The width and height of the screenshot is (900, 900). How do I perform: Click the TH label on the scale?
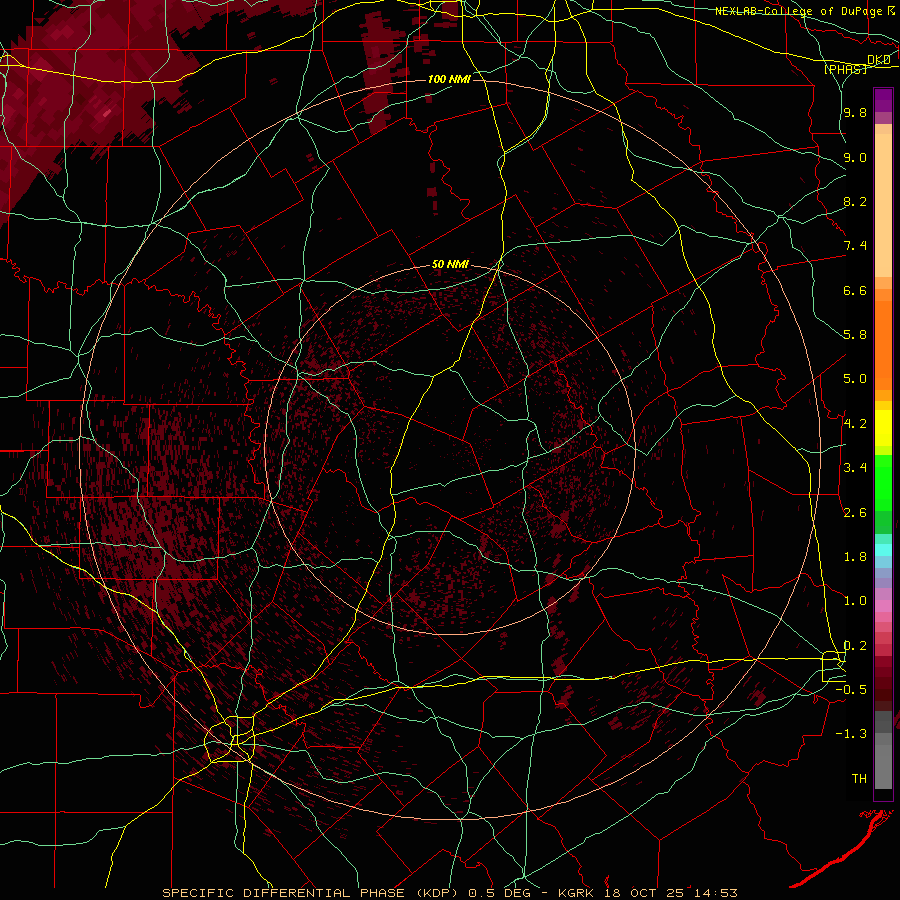859,779
